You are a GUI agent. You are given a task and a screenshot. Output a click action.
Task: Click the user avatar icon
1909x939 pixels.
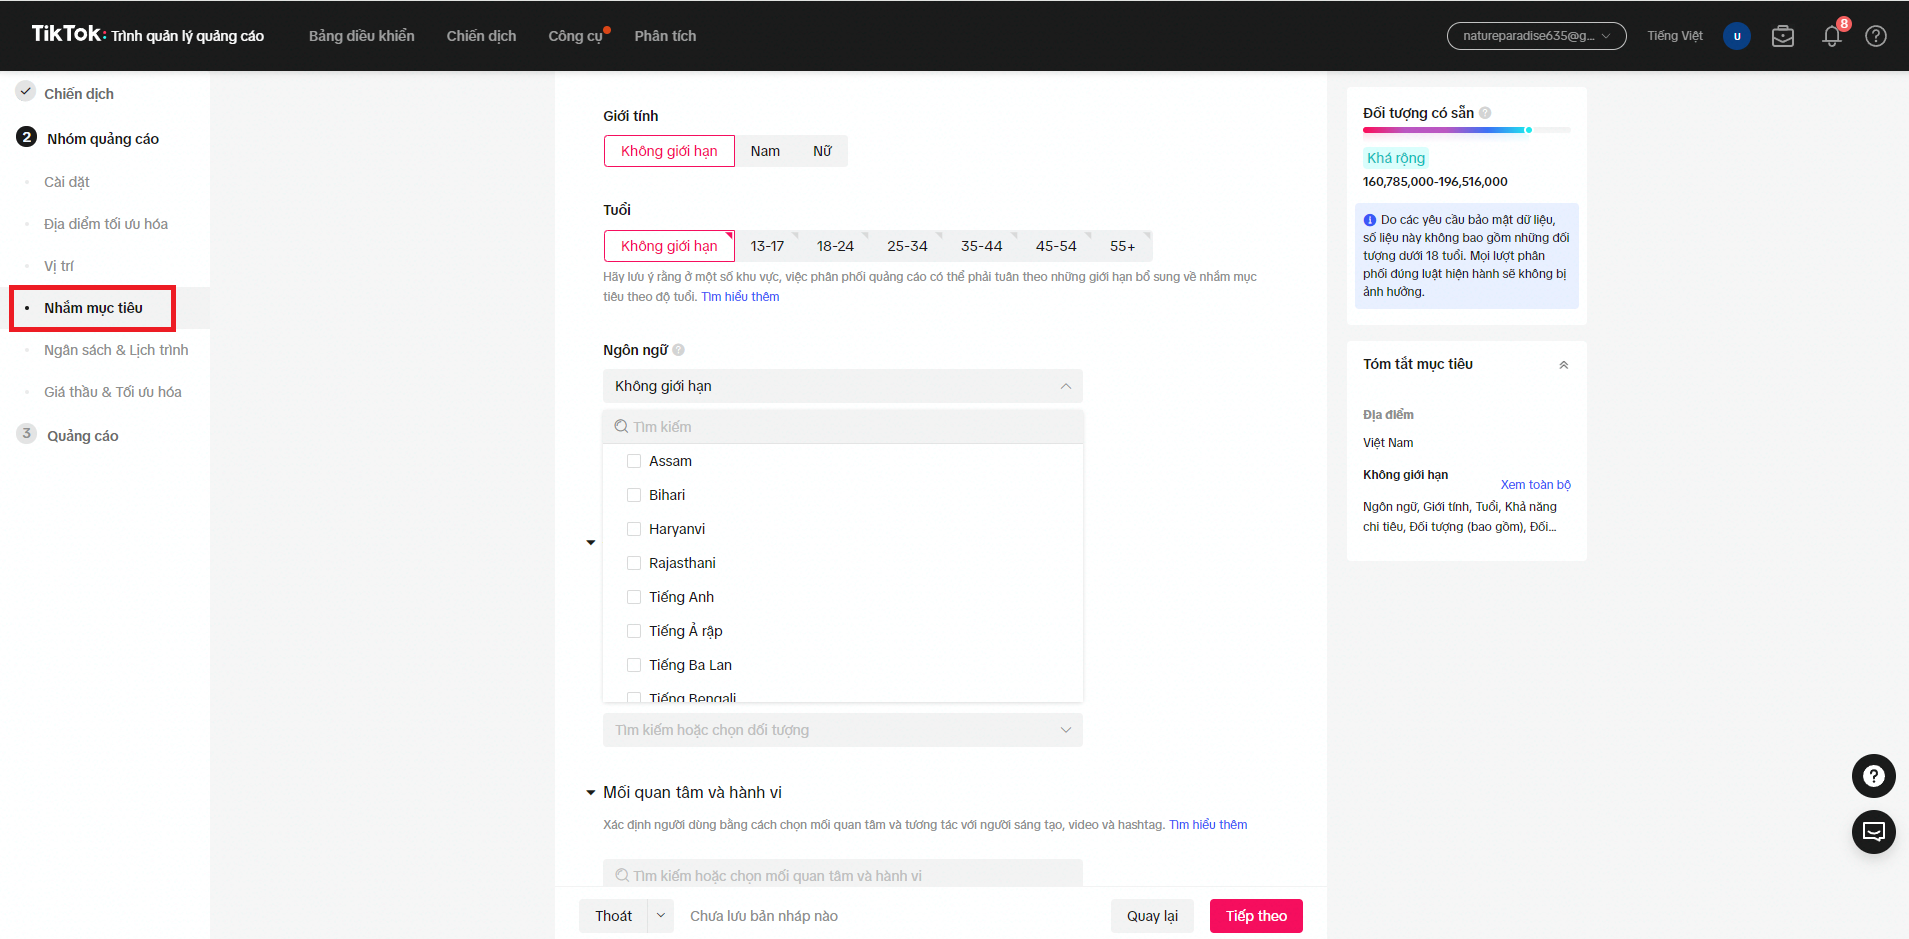(1736, 36)
